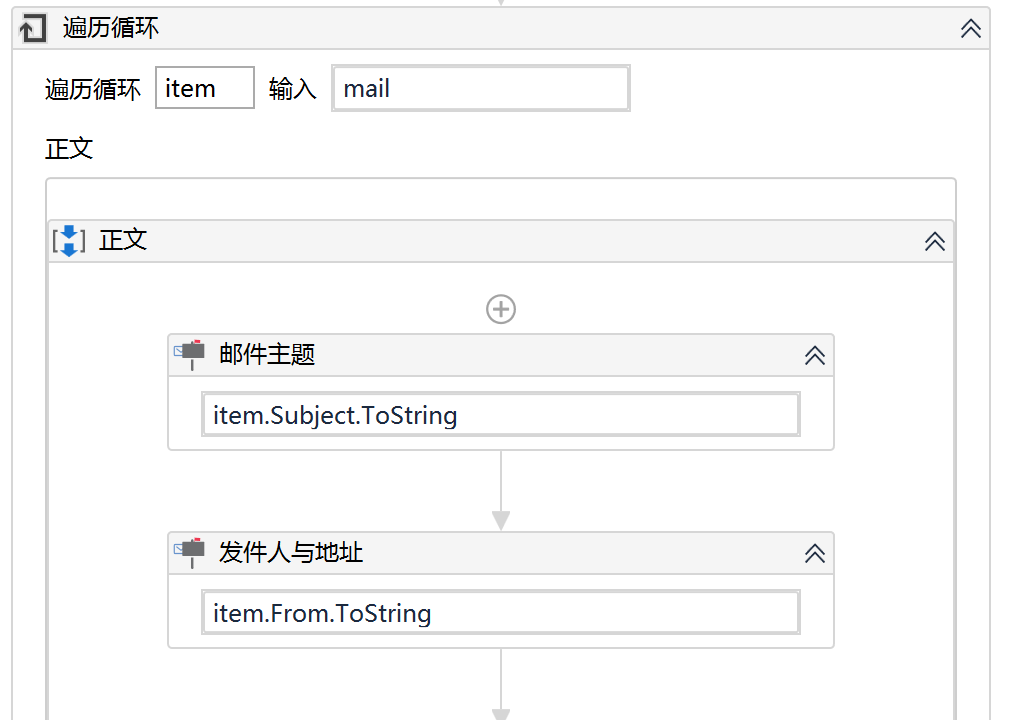
Task: Collapse the 发件人与地址 activity
Action: pyautogui.click(x=815, y=554)
